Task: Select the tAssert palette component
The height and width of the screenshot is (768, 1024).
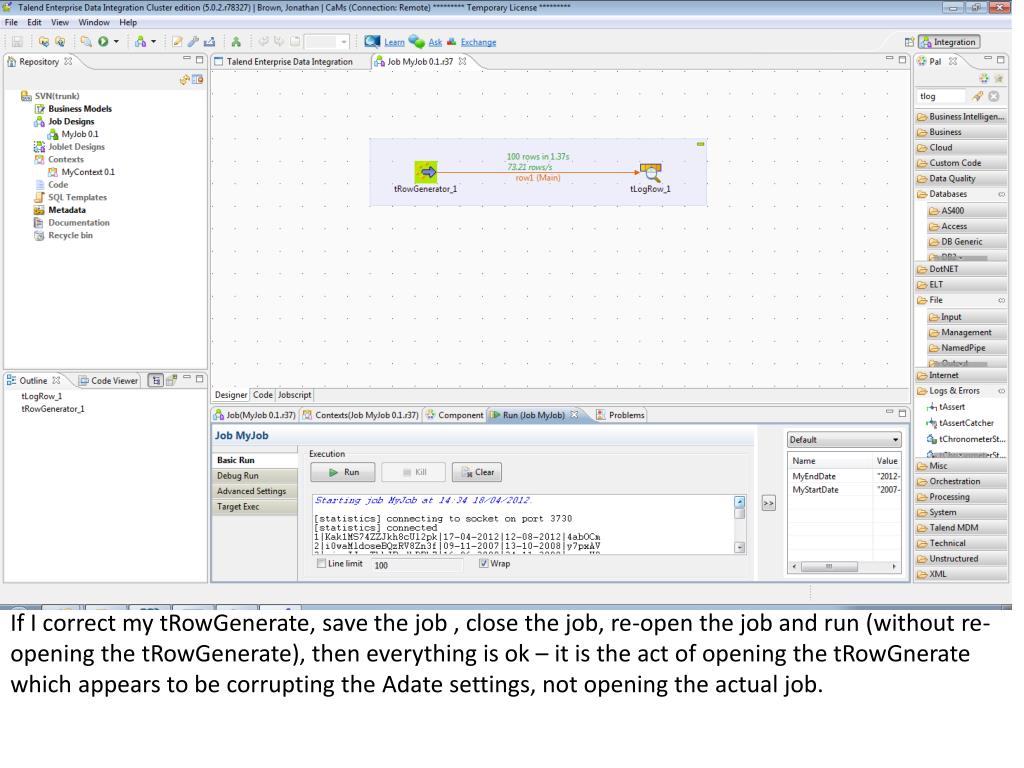Action: [945, 407]
